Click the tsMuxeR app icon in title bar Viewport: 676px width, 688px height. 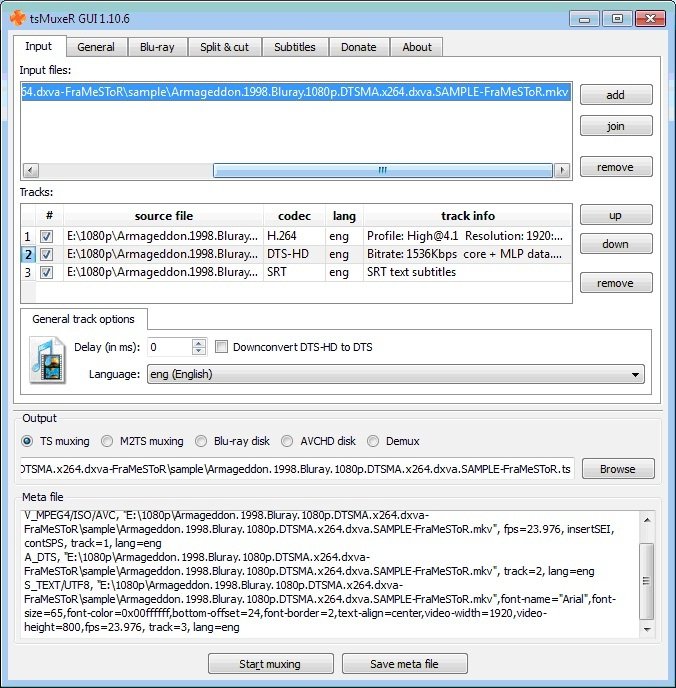coord(14,17)
